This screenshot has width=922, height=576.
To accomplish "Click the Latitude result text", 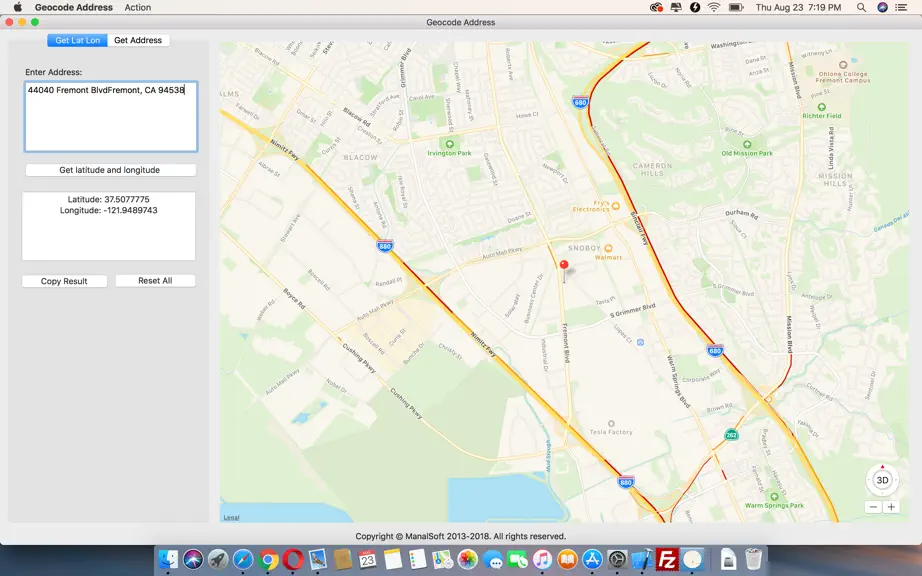I will [108, 199].
